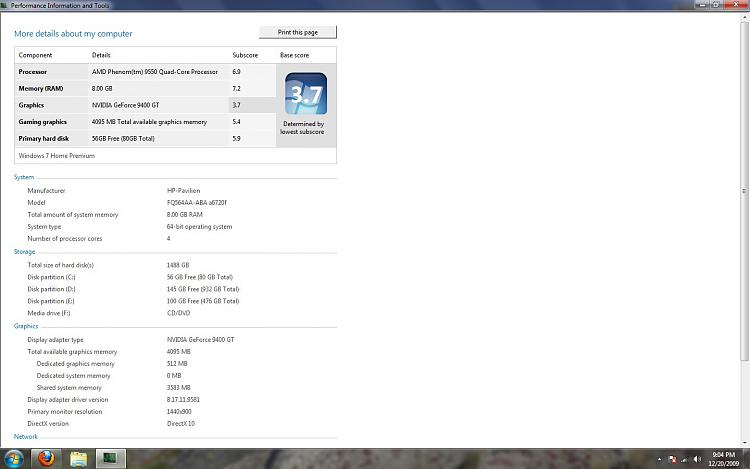Viewport: 750px width, 469px height.
Task: Select the Gaming graphics row label
Action: (43, 122)
